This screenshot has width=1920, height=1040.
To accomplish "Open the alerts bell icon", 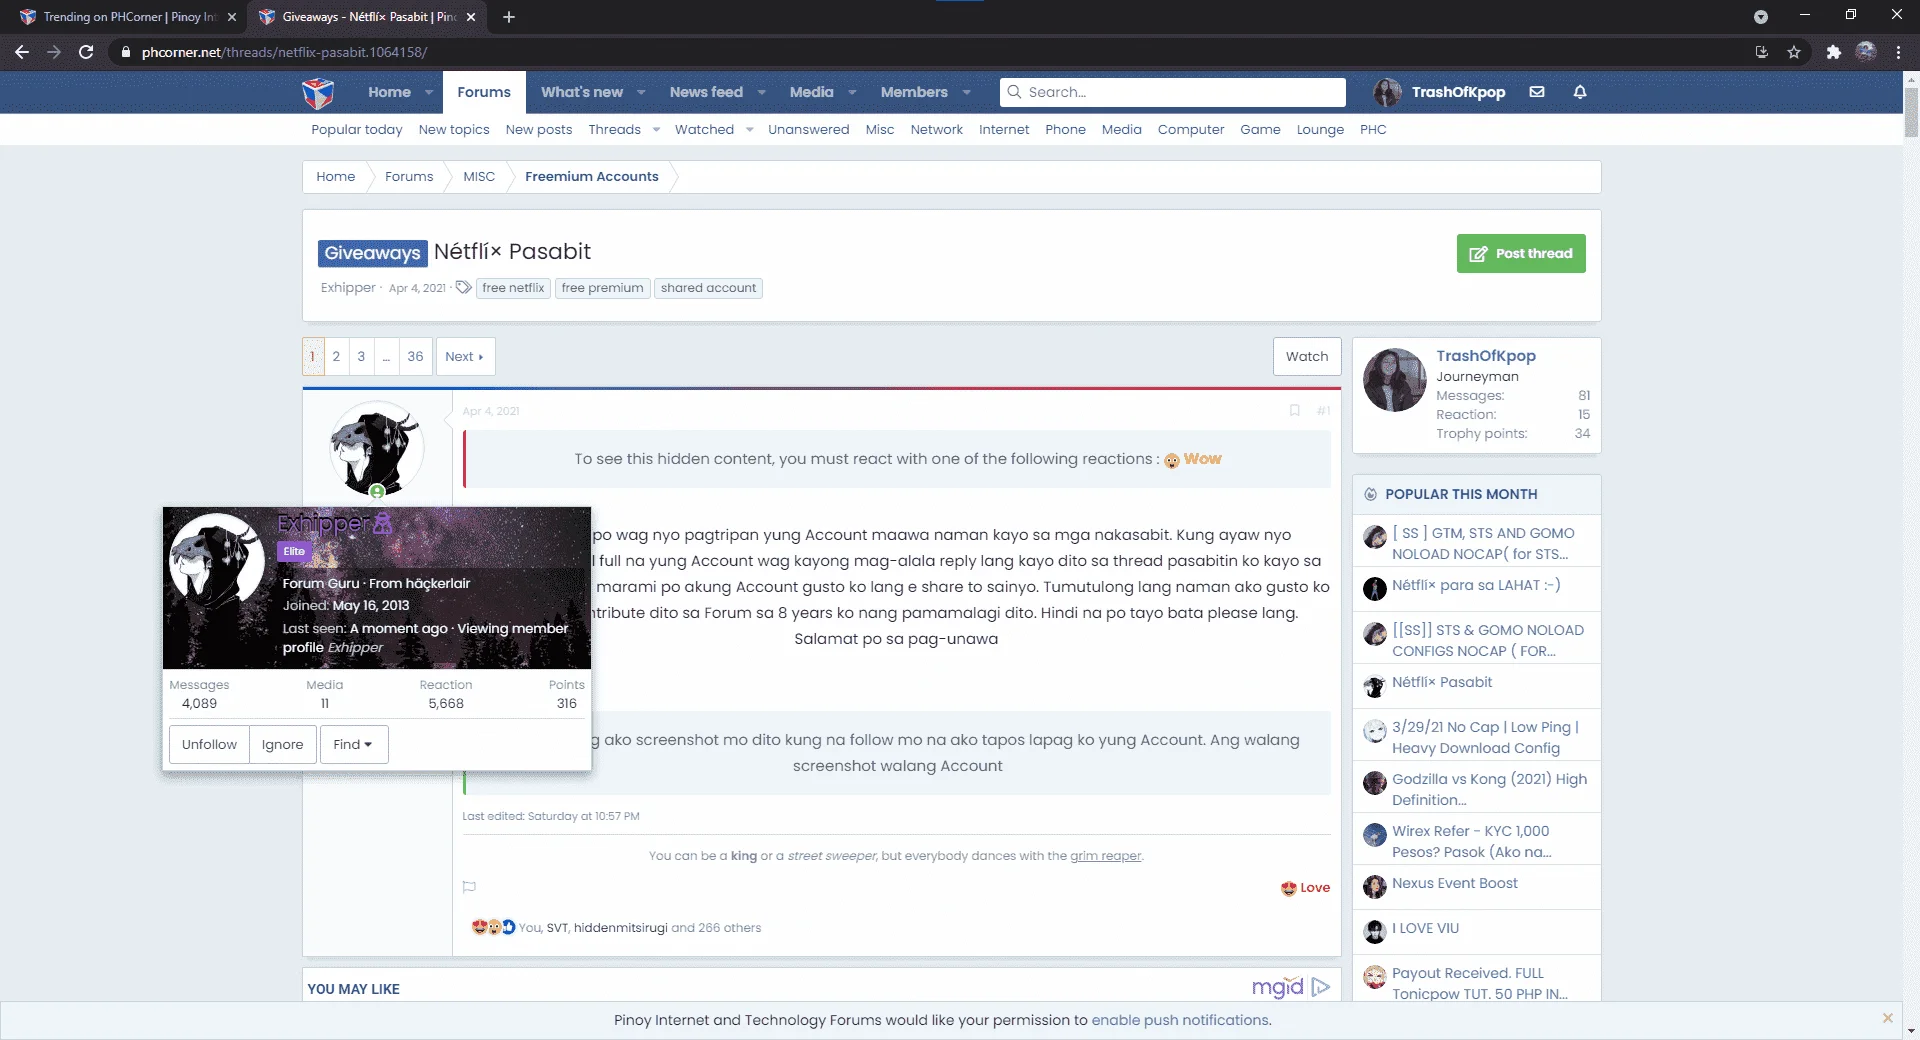I will tap(1580, 92).
